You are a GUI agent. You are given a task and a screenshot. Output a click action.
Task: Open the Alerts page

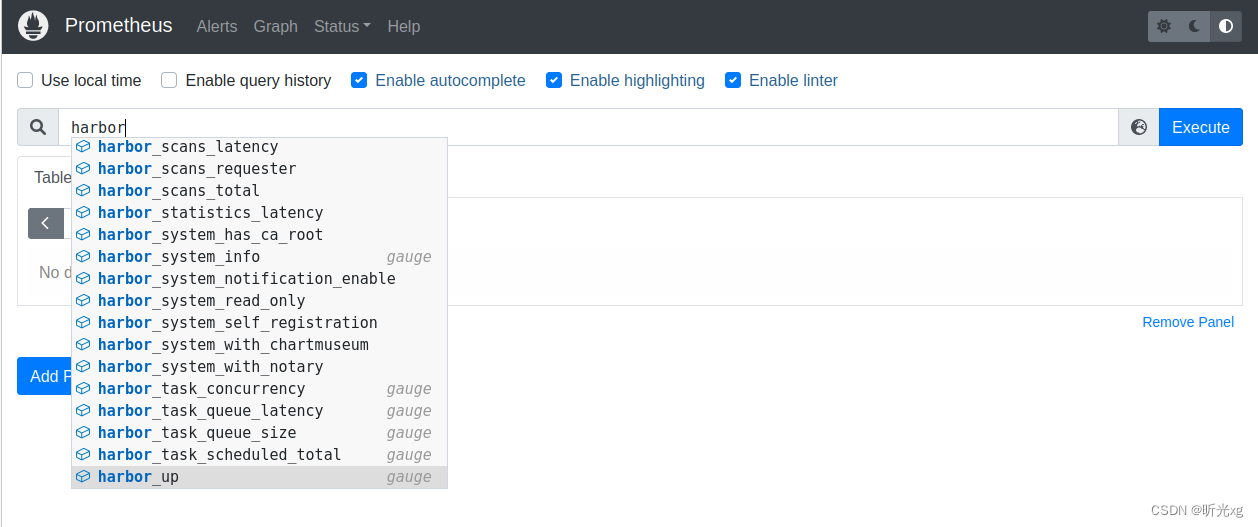coord(217,27)
